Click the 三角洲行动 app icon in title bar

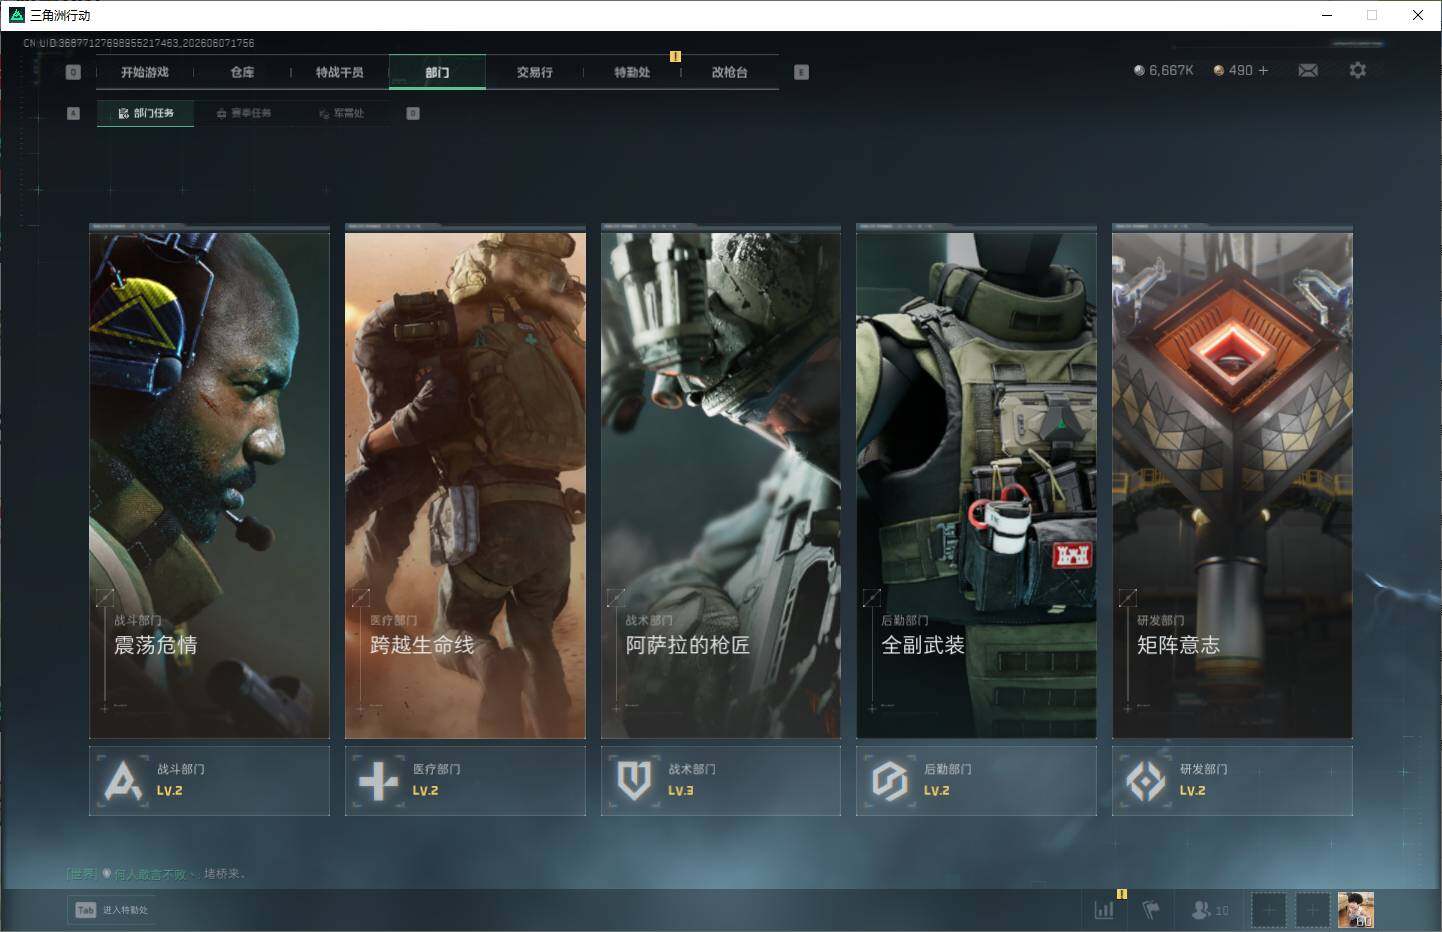tap(16, 15)
